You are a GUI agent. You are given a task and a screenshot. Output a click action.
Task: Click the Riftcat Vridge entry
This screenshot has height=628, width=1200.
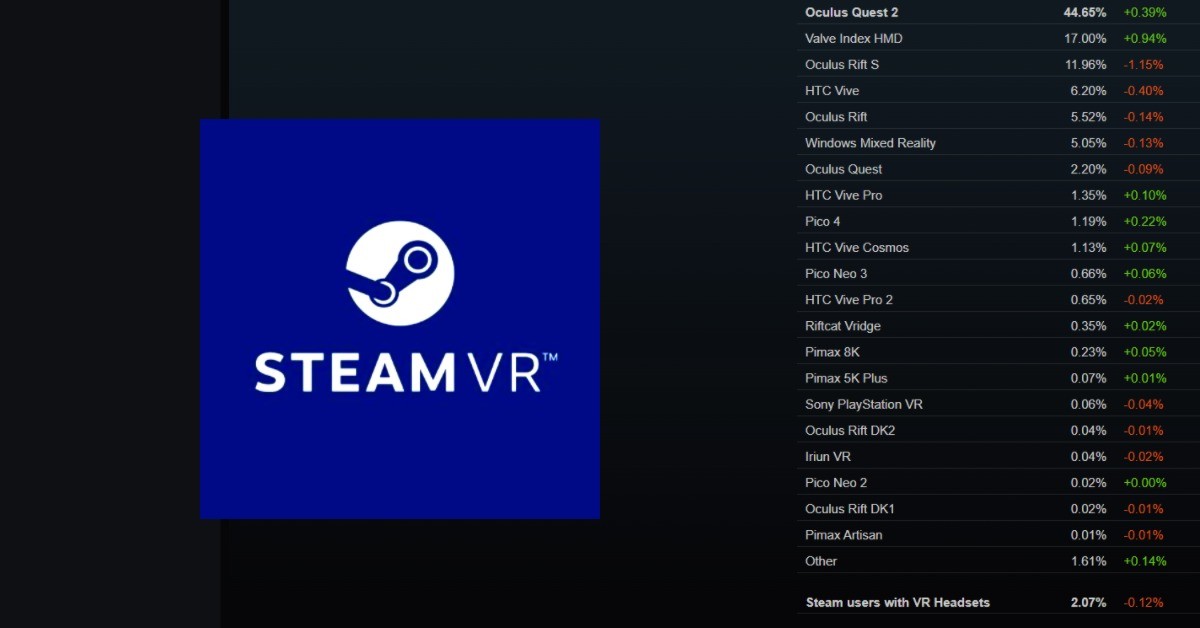pos(843,326)
